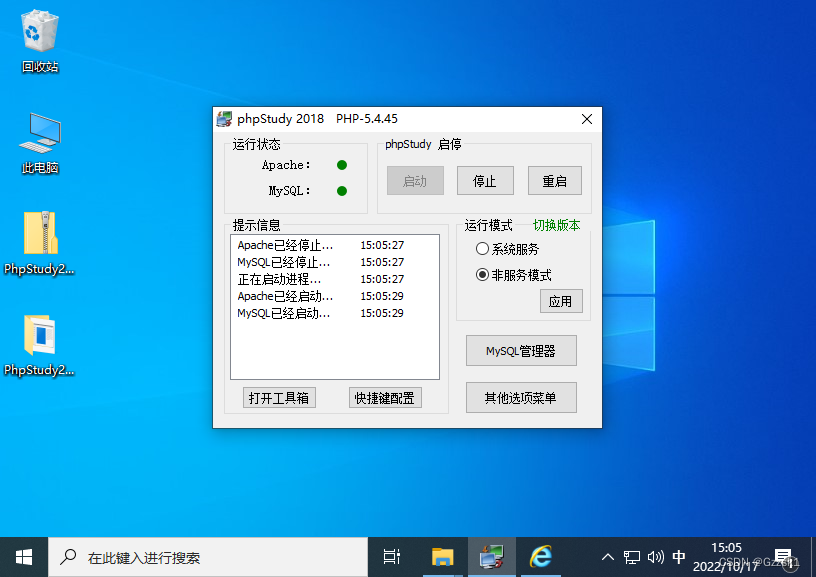Click the volume speaker tray icon
The width and height of the screenshot is (816, 577).
656,557
